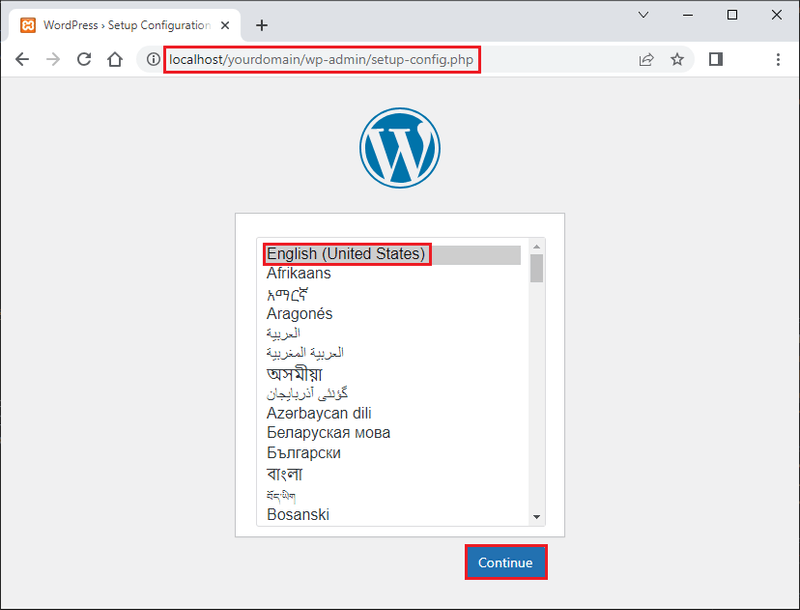Screen dimensions: 800x610
Task: Click the highlighted address bar URL
Action: click(x=322, y=59)
